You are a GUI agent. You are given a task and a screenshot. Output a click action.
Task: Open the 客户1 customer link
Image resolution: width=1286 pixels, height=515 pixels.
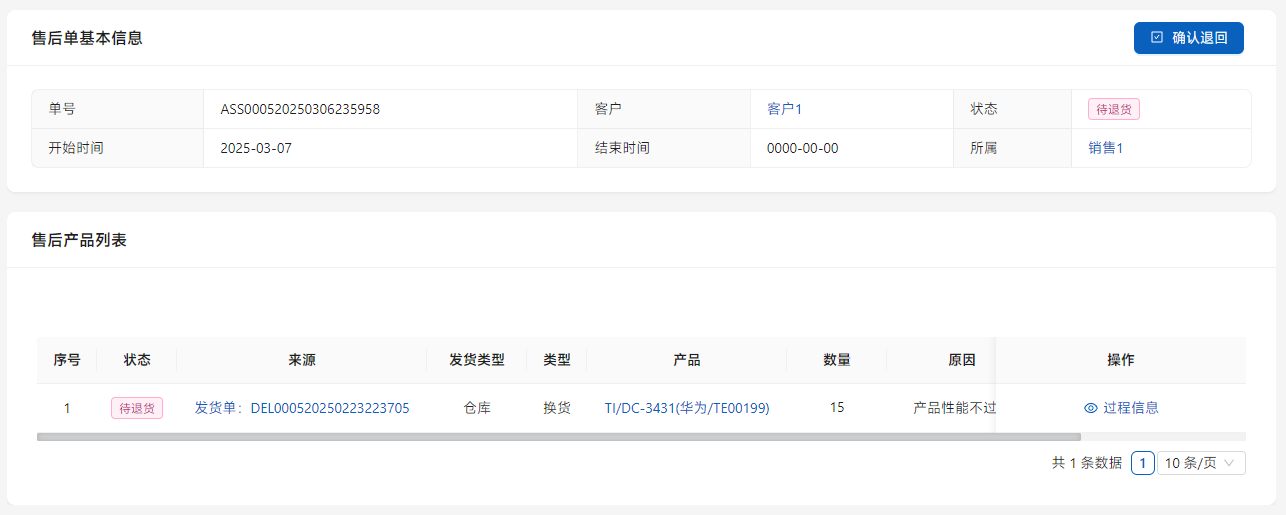[784, 109]
